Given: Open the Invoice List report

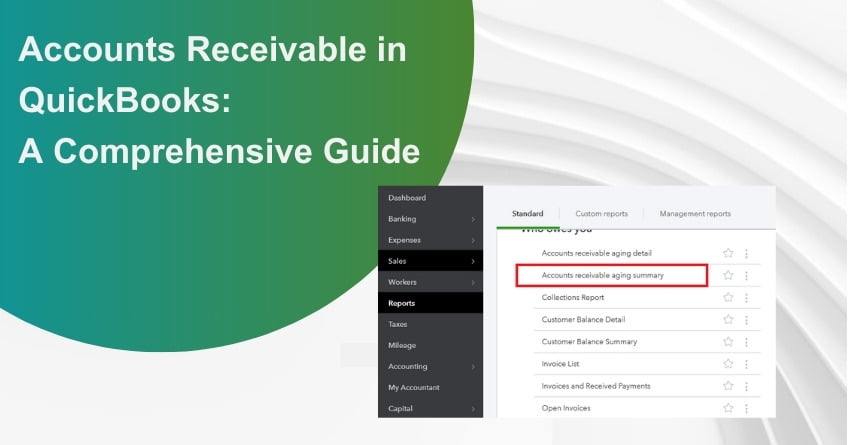Looking at the screenshot, I should click(560, 364).
